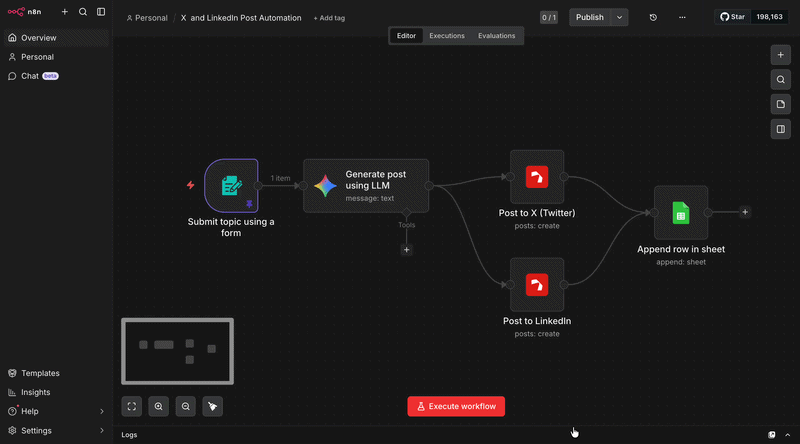Select the Post to X (Twitter) node
This screenshot has width=800, height=444.
pyautogui.click(x=537, y=177)
